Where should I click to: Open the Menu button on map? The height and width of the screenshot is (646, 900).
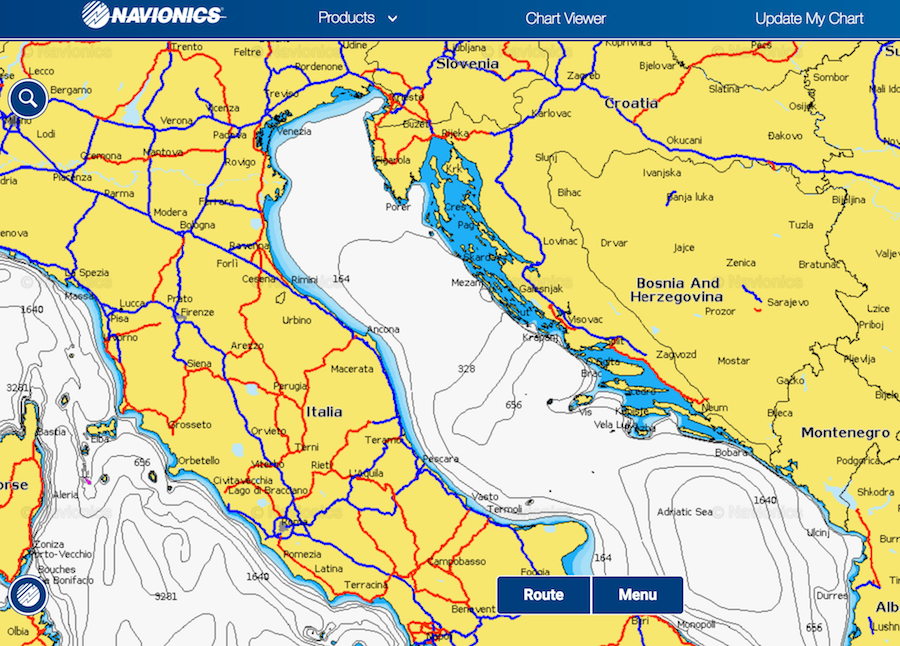tap(637, 595)
